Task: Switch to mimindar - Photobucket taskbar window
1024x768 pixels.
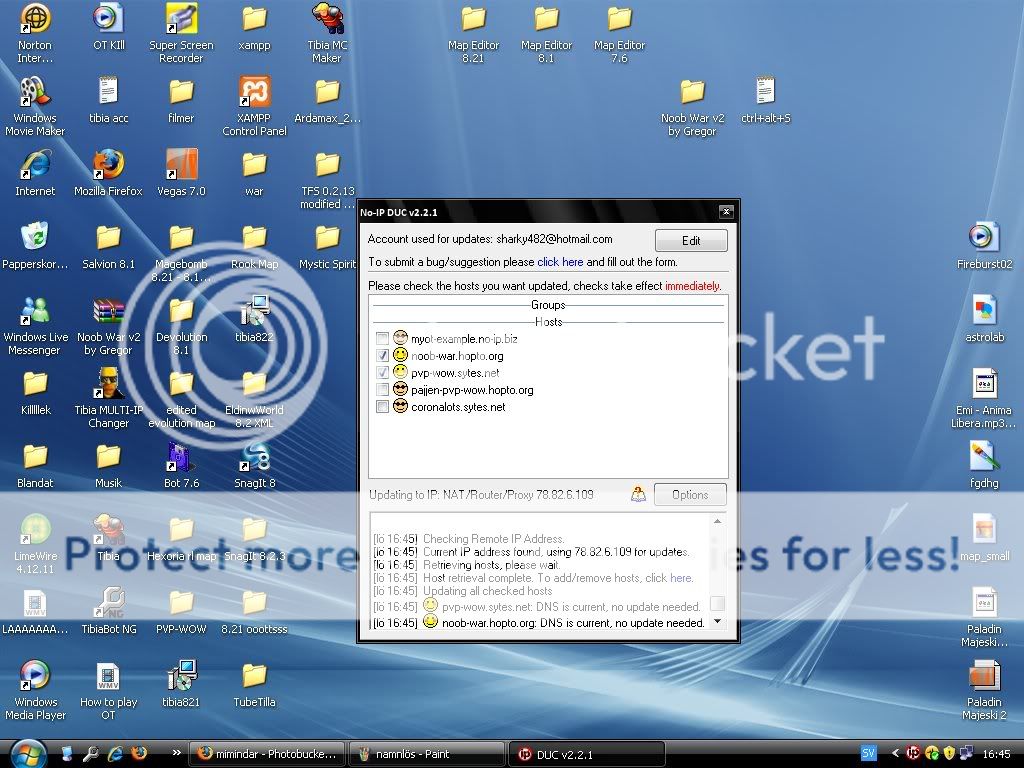Action: pos(266,754)
